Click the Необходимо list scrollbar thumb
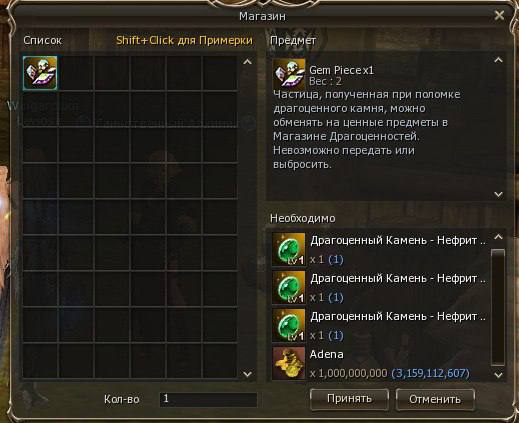This screenshot has width=519, height=423. pos(498,307)
